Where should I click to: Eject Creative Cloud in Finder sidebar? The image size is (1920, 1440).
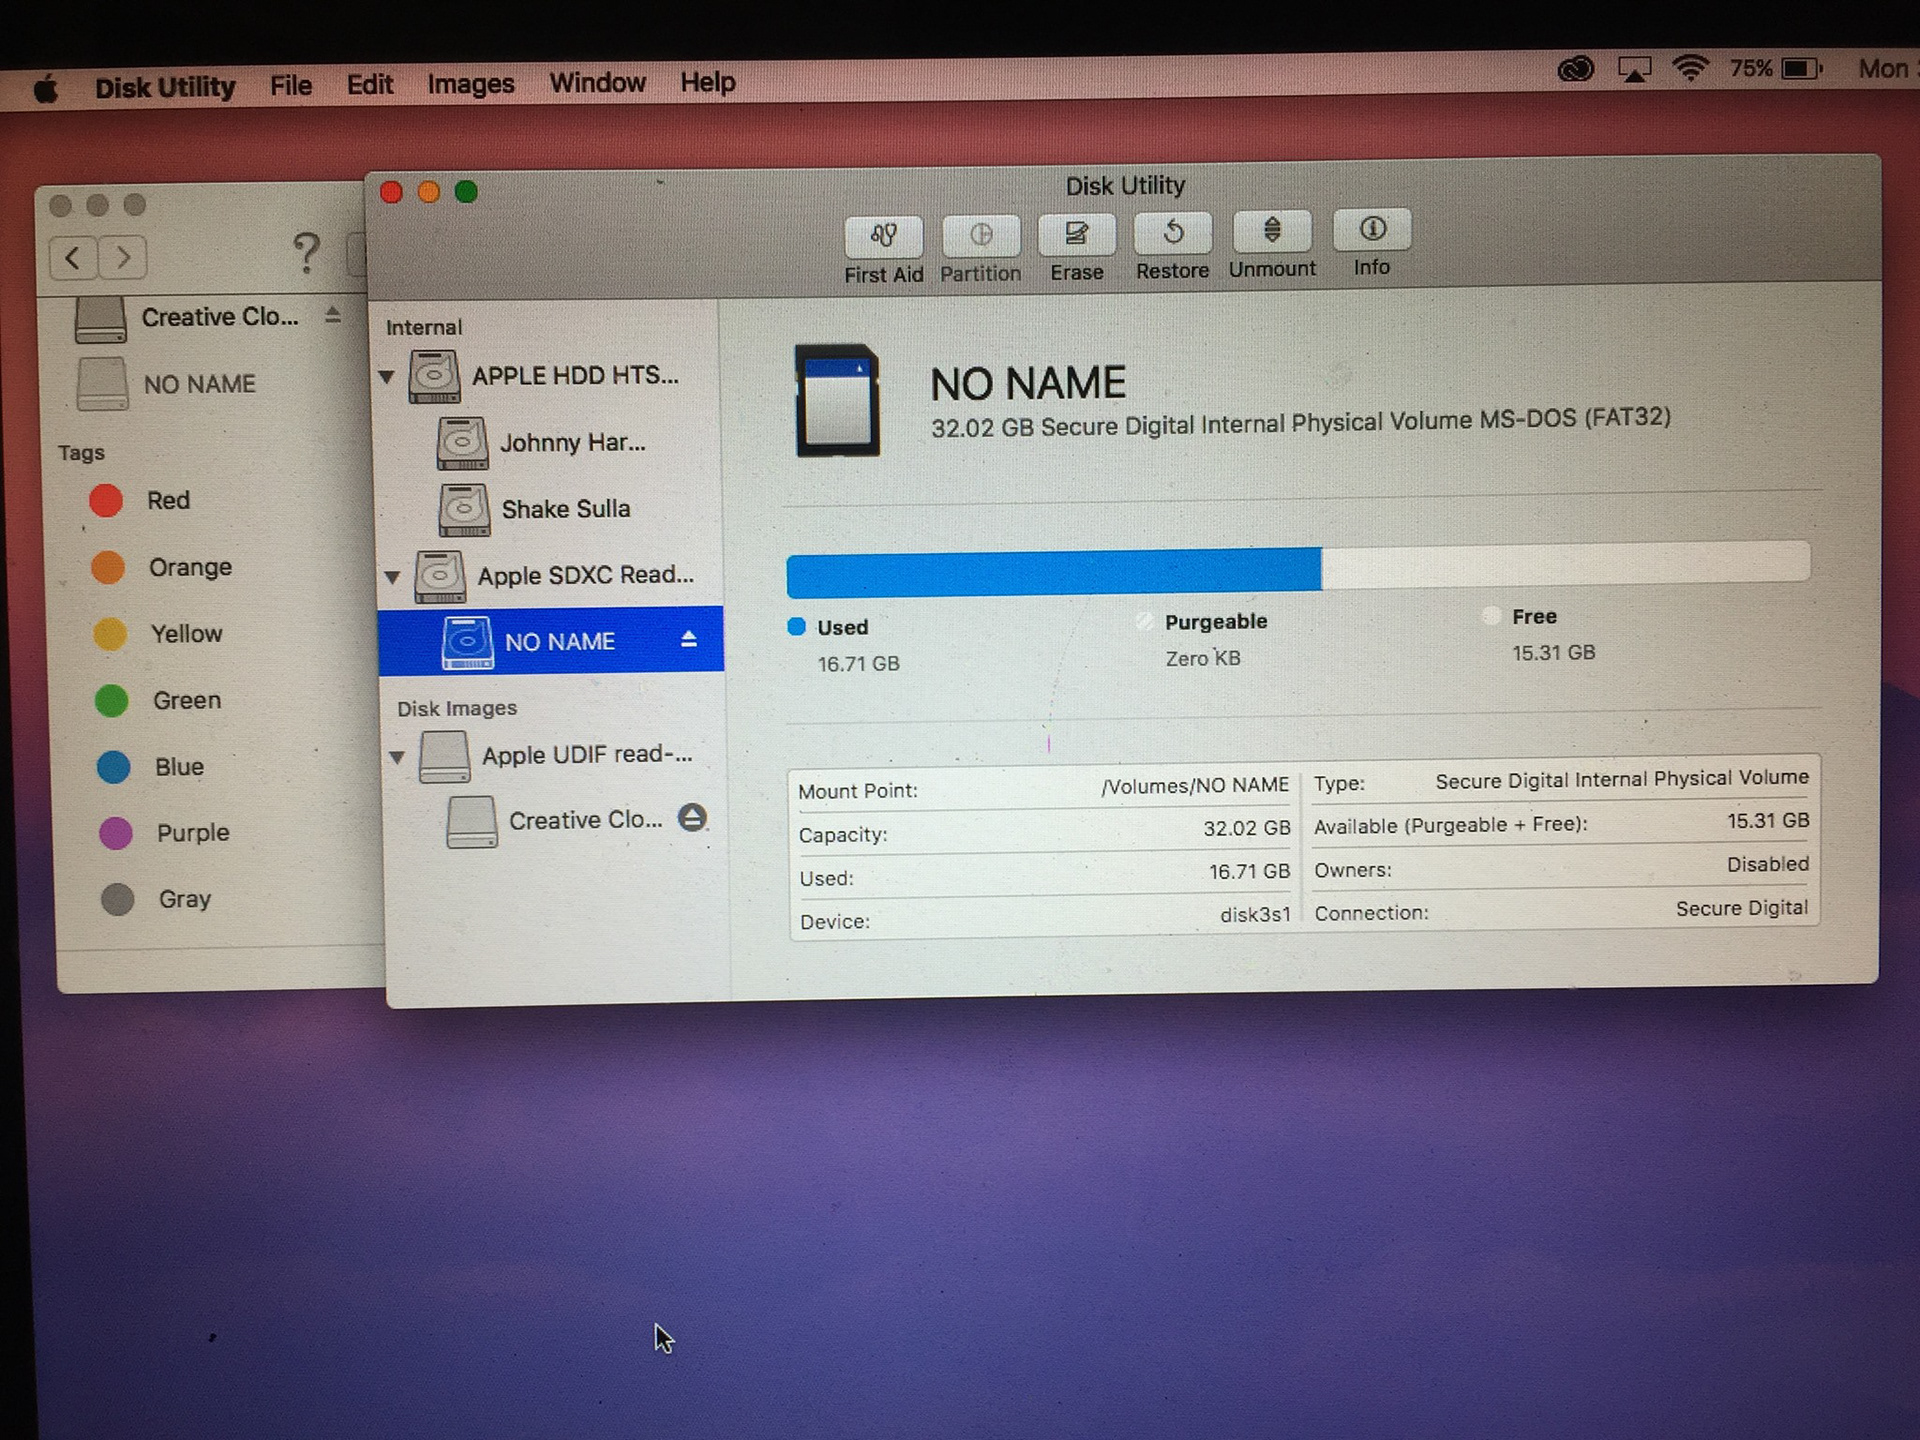(x=333, y=316)
